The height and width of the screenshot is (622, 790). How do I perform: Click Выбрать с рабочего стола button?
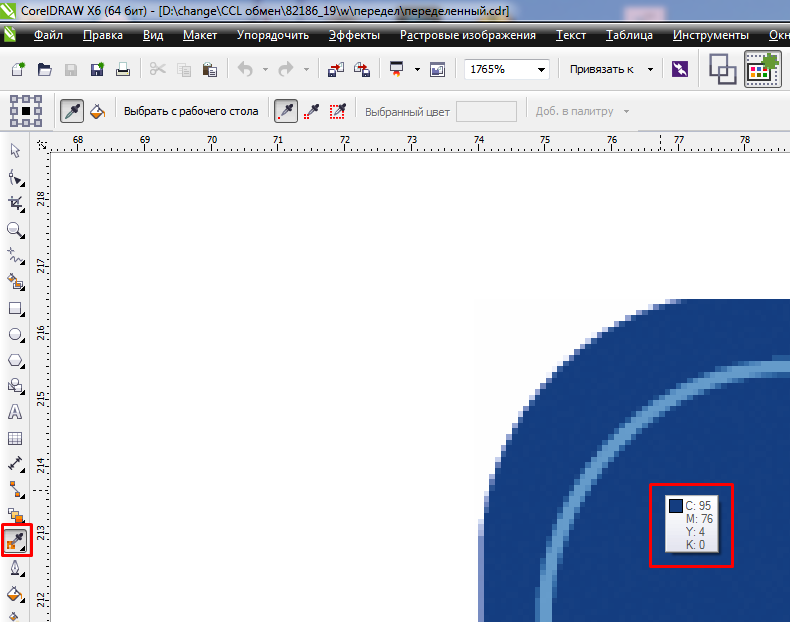(191, 111)
